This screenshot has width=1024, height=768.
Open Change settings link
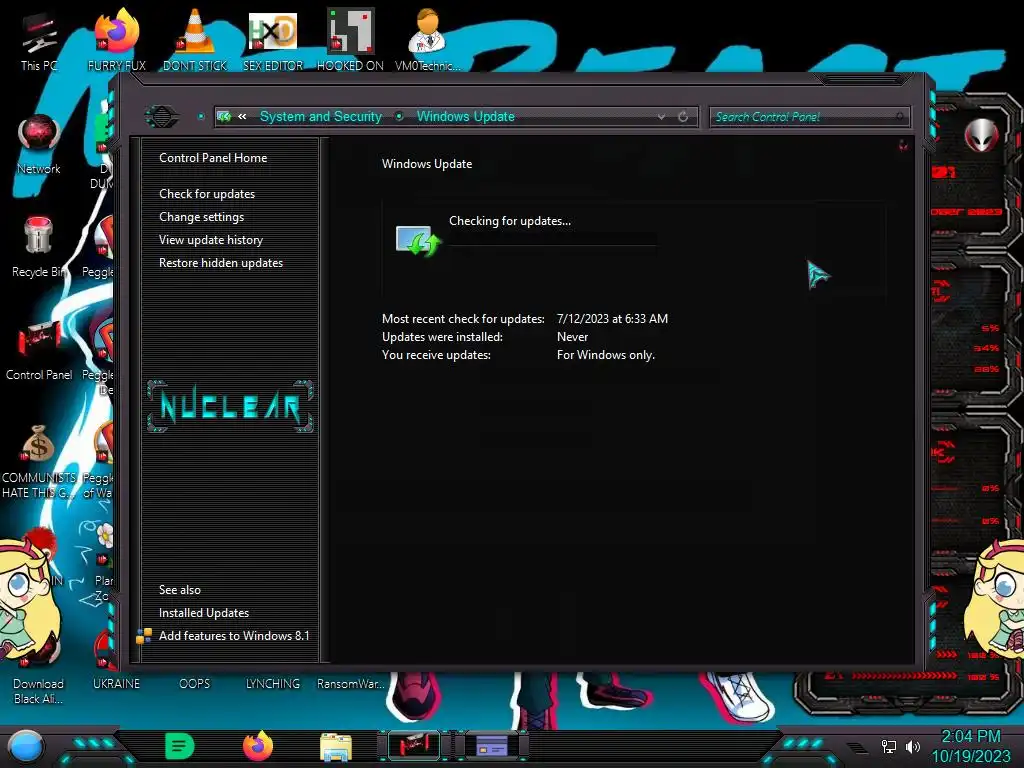(x=201, y=217)
